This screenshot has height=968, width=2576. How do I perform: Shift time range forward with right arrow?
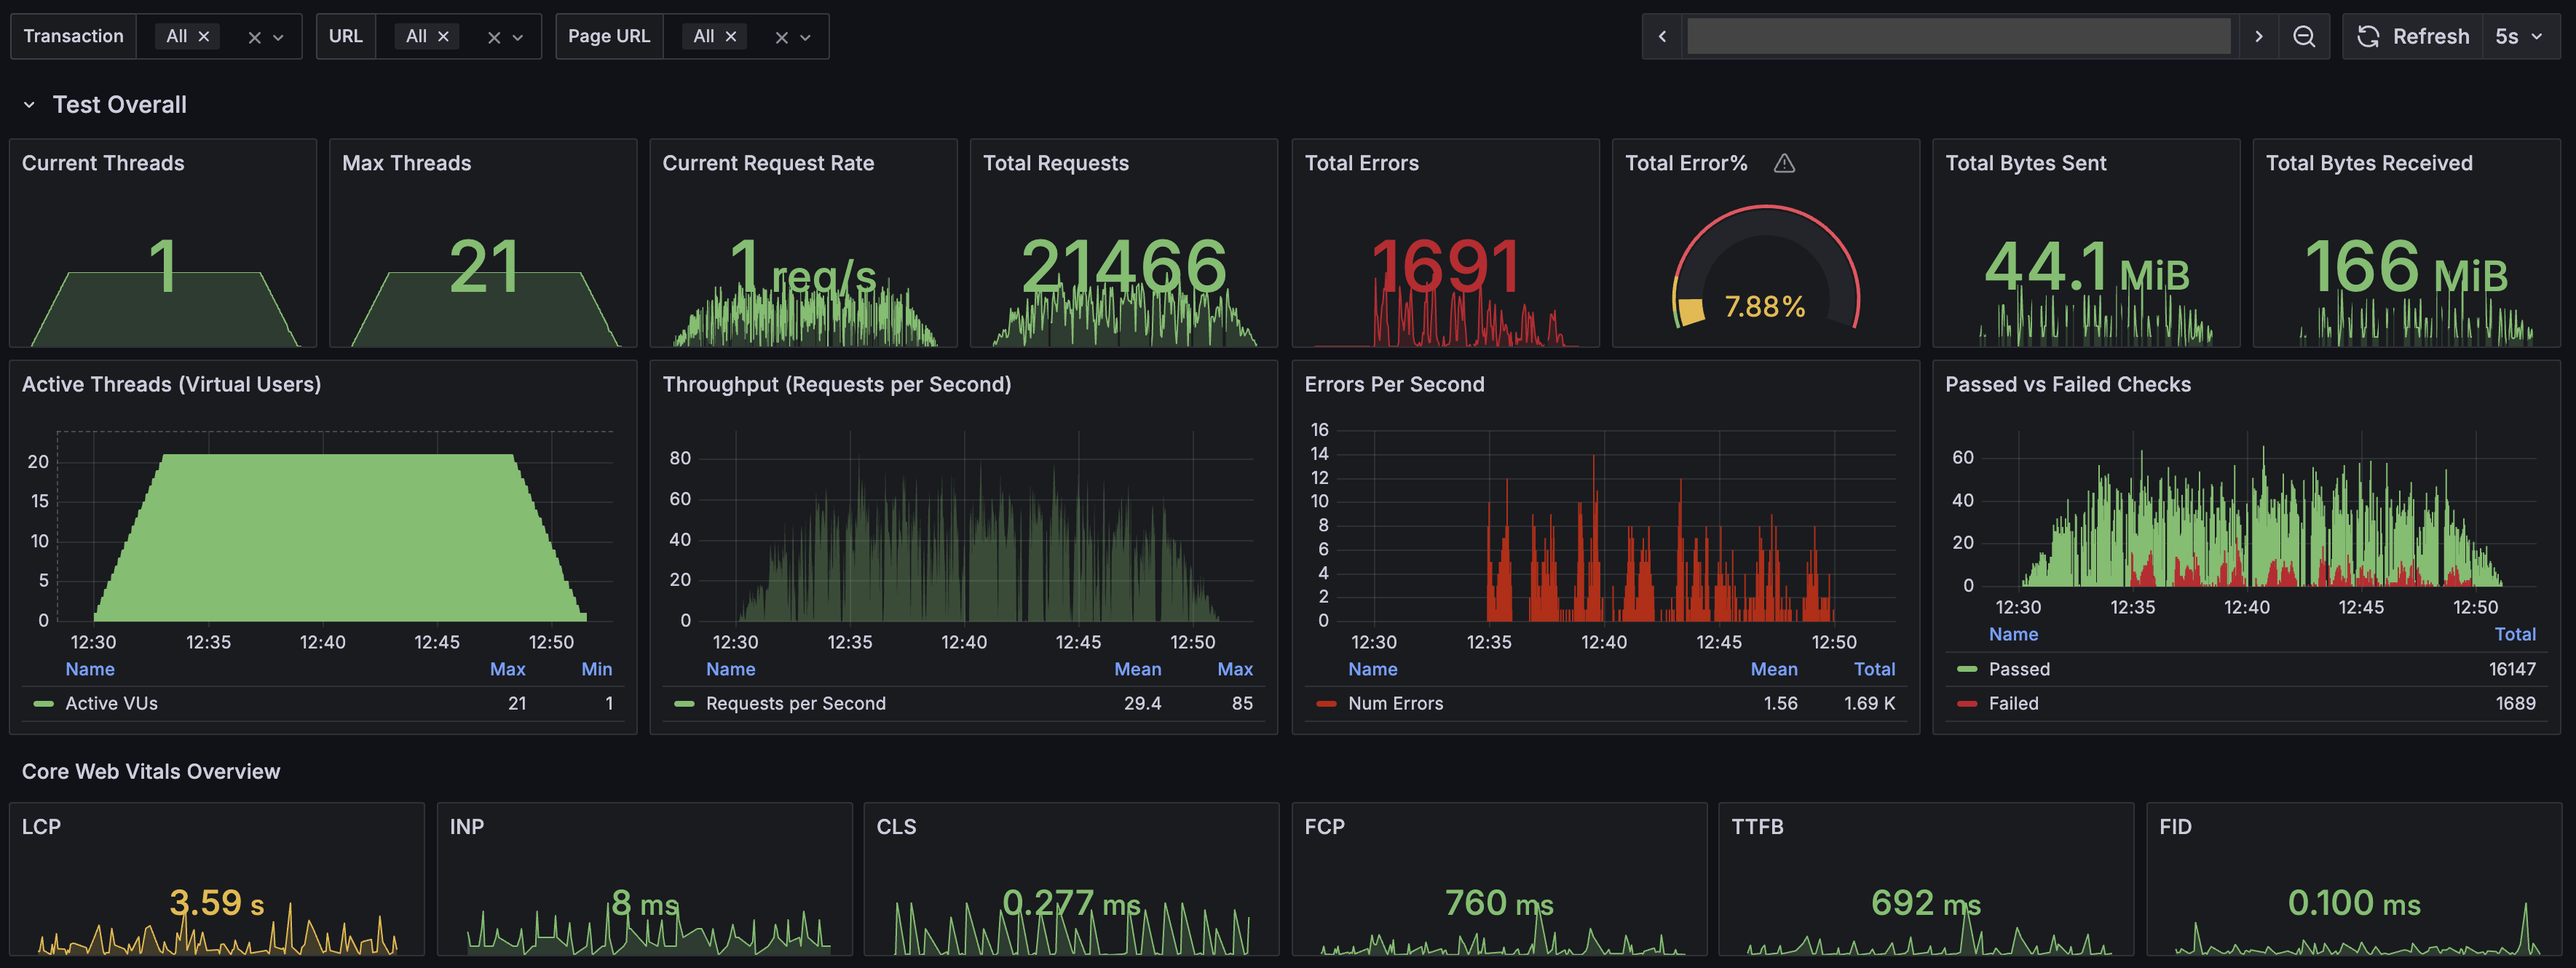[2258, 37]
